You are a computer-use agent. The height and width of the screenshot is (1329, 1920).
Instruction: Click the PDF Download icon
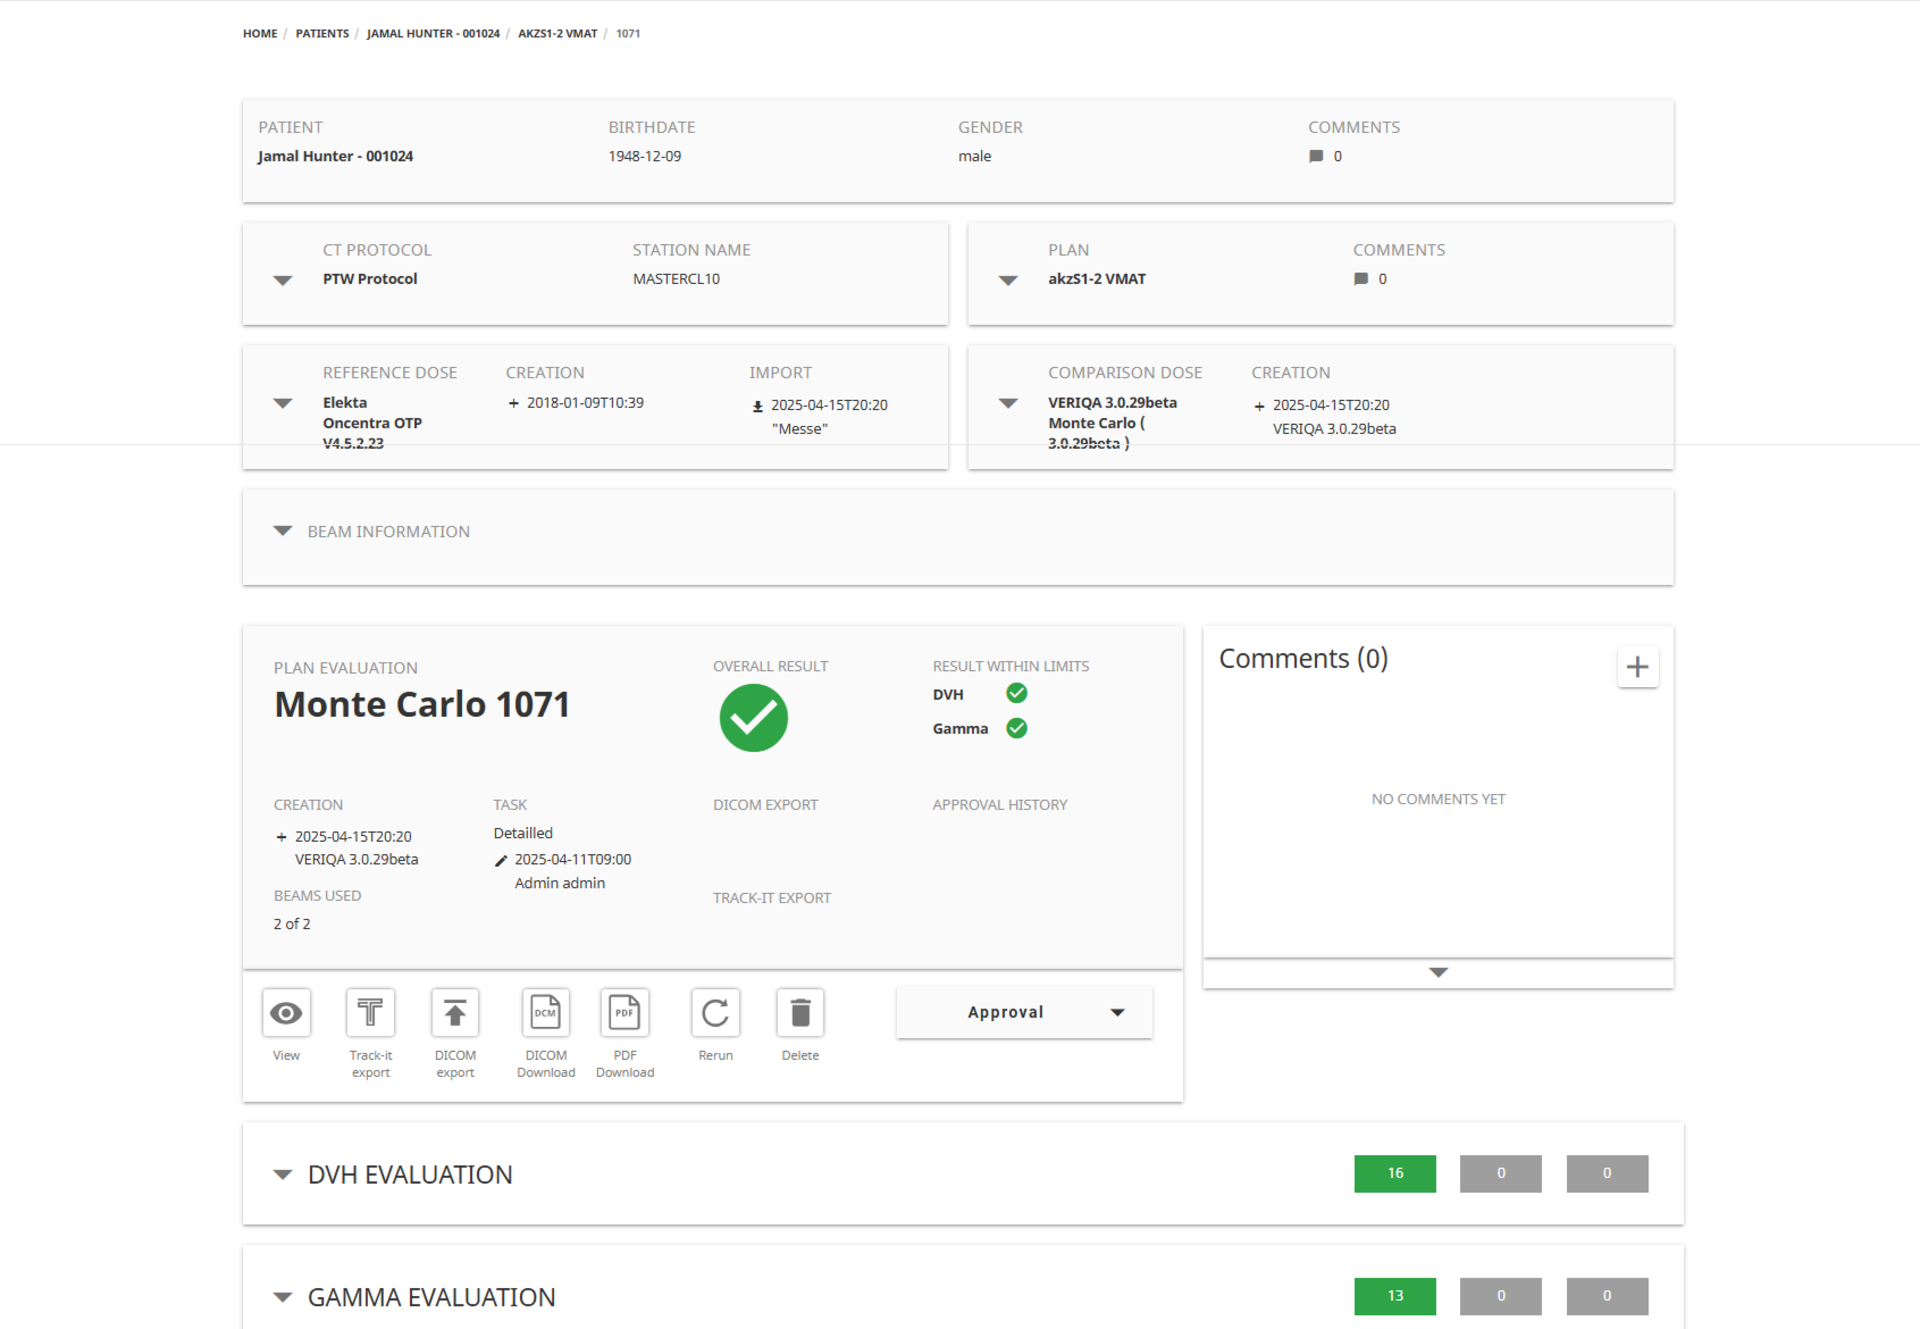click(625, 1013)
